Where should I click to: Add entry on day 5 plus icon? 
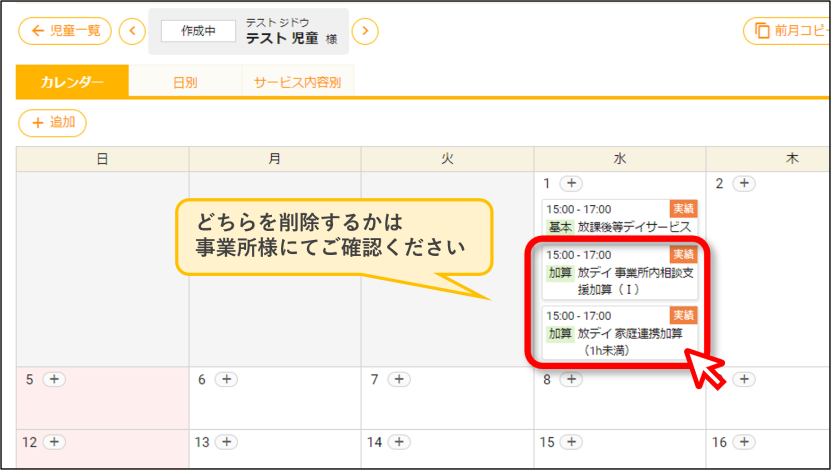pyautogui.click(x=54, y=379)
